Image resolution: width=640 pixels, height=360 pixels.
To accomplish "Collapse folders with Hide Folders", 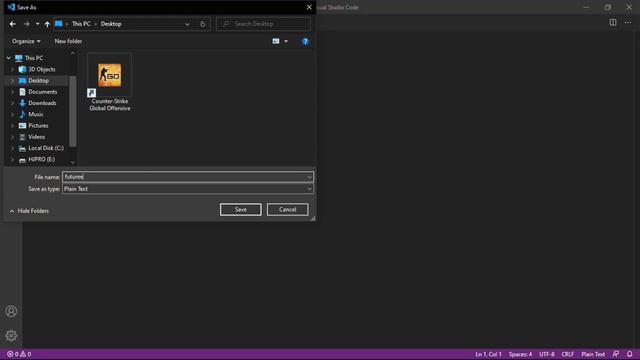I will coord(29,211).
